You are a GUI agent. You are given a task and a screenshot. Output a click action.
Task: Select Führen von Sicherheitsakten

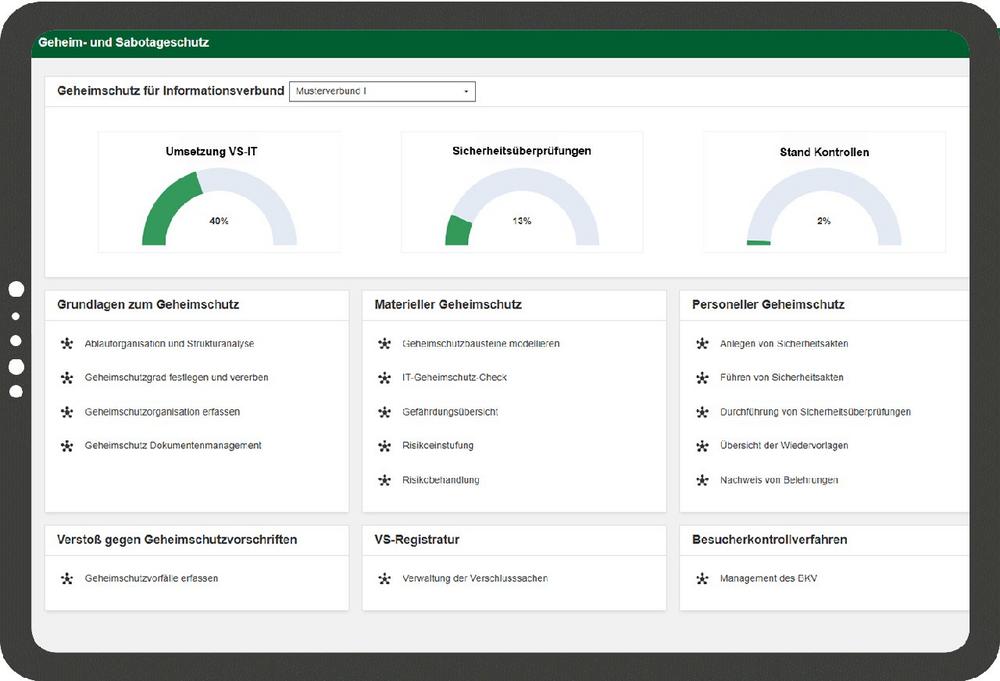(781, 378)
